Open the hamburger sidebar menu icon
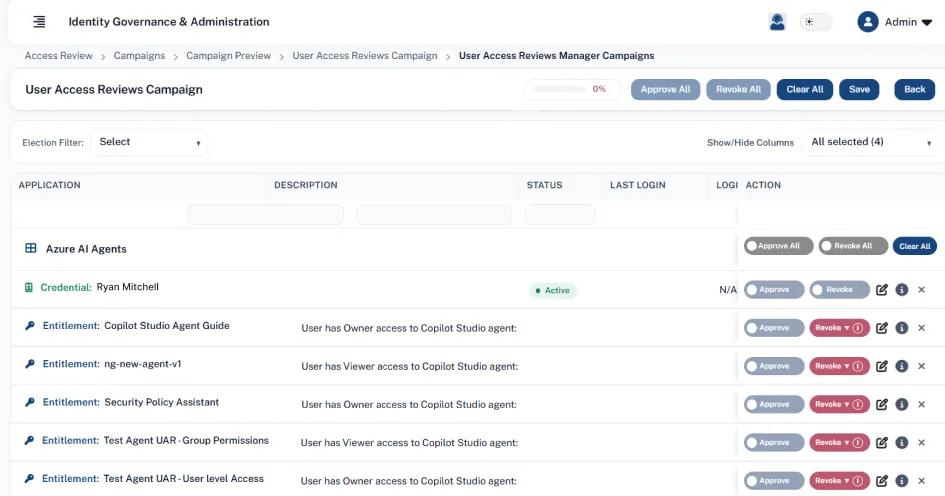This screenshot has height=496, width=945. pos(39,22)
